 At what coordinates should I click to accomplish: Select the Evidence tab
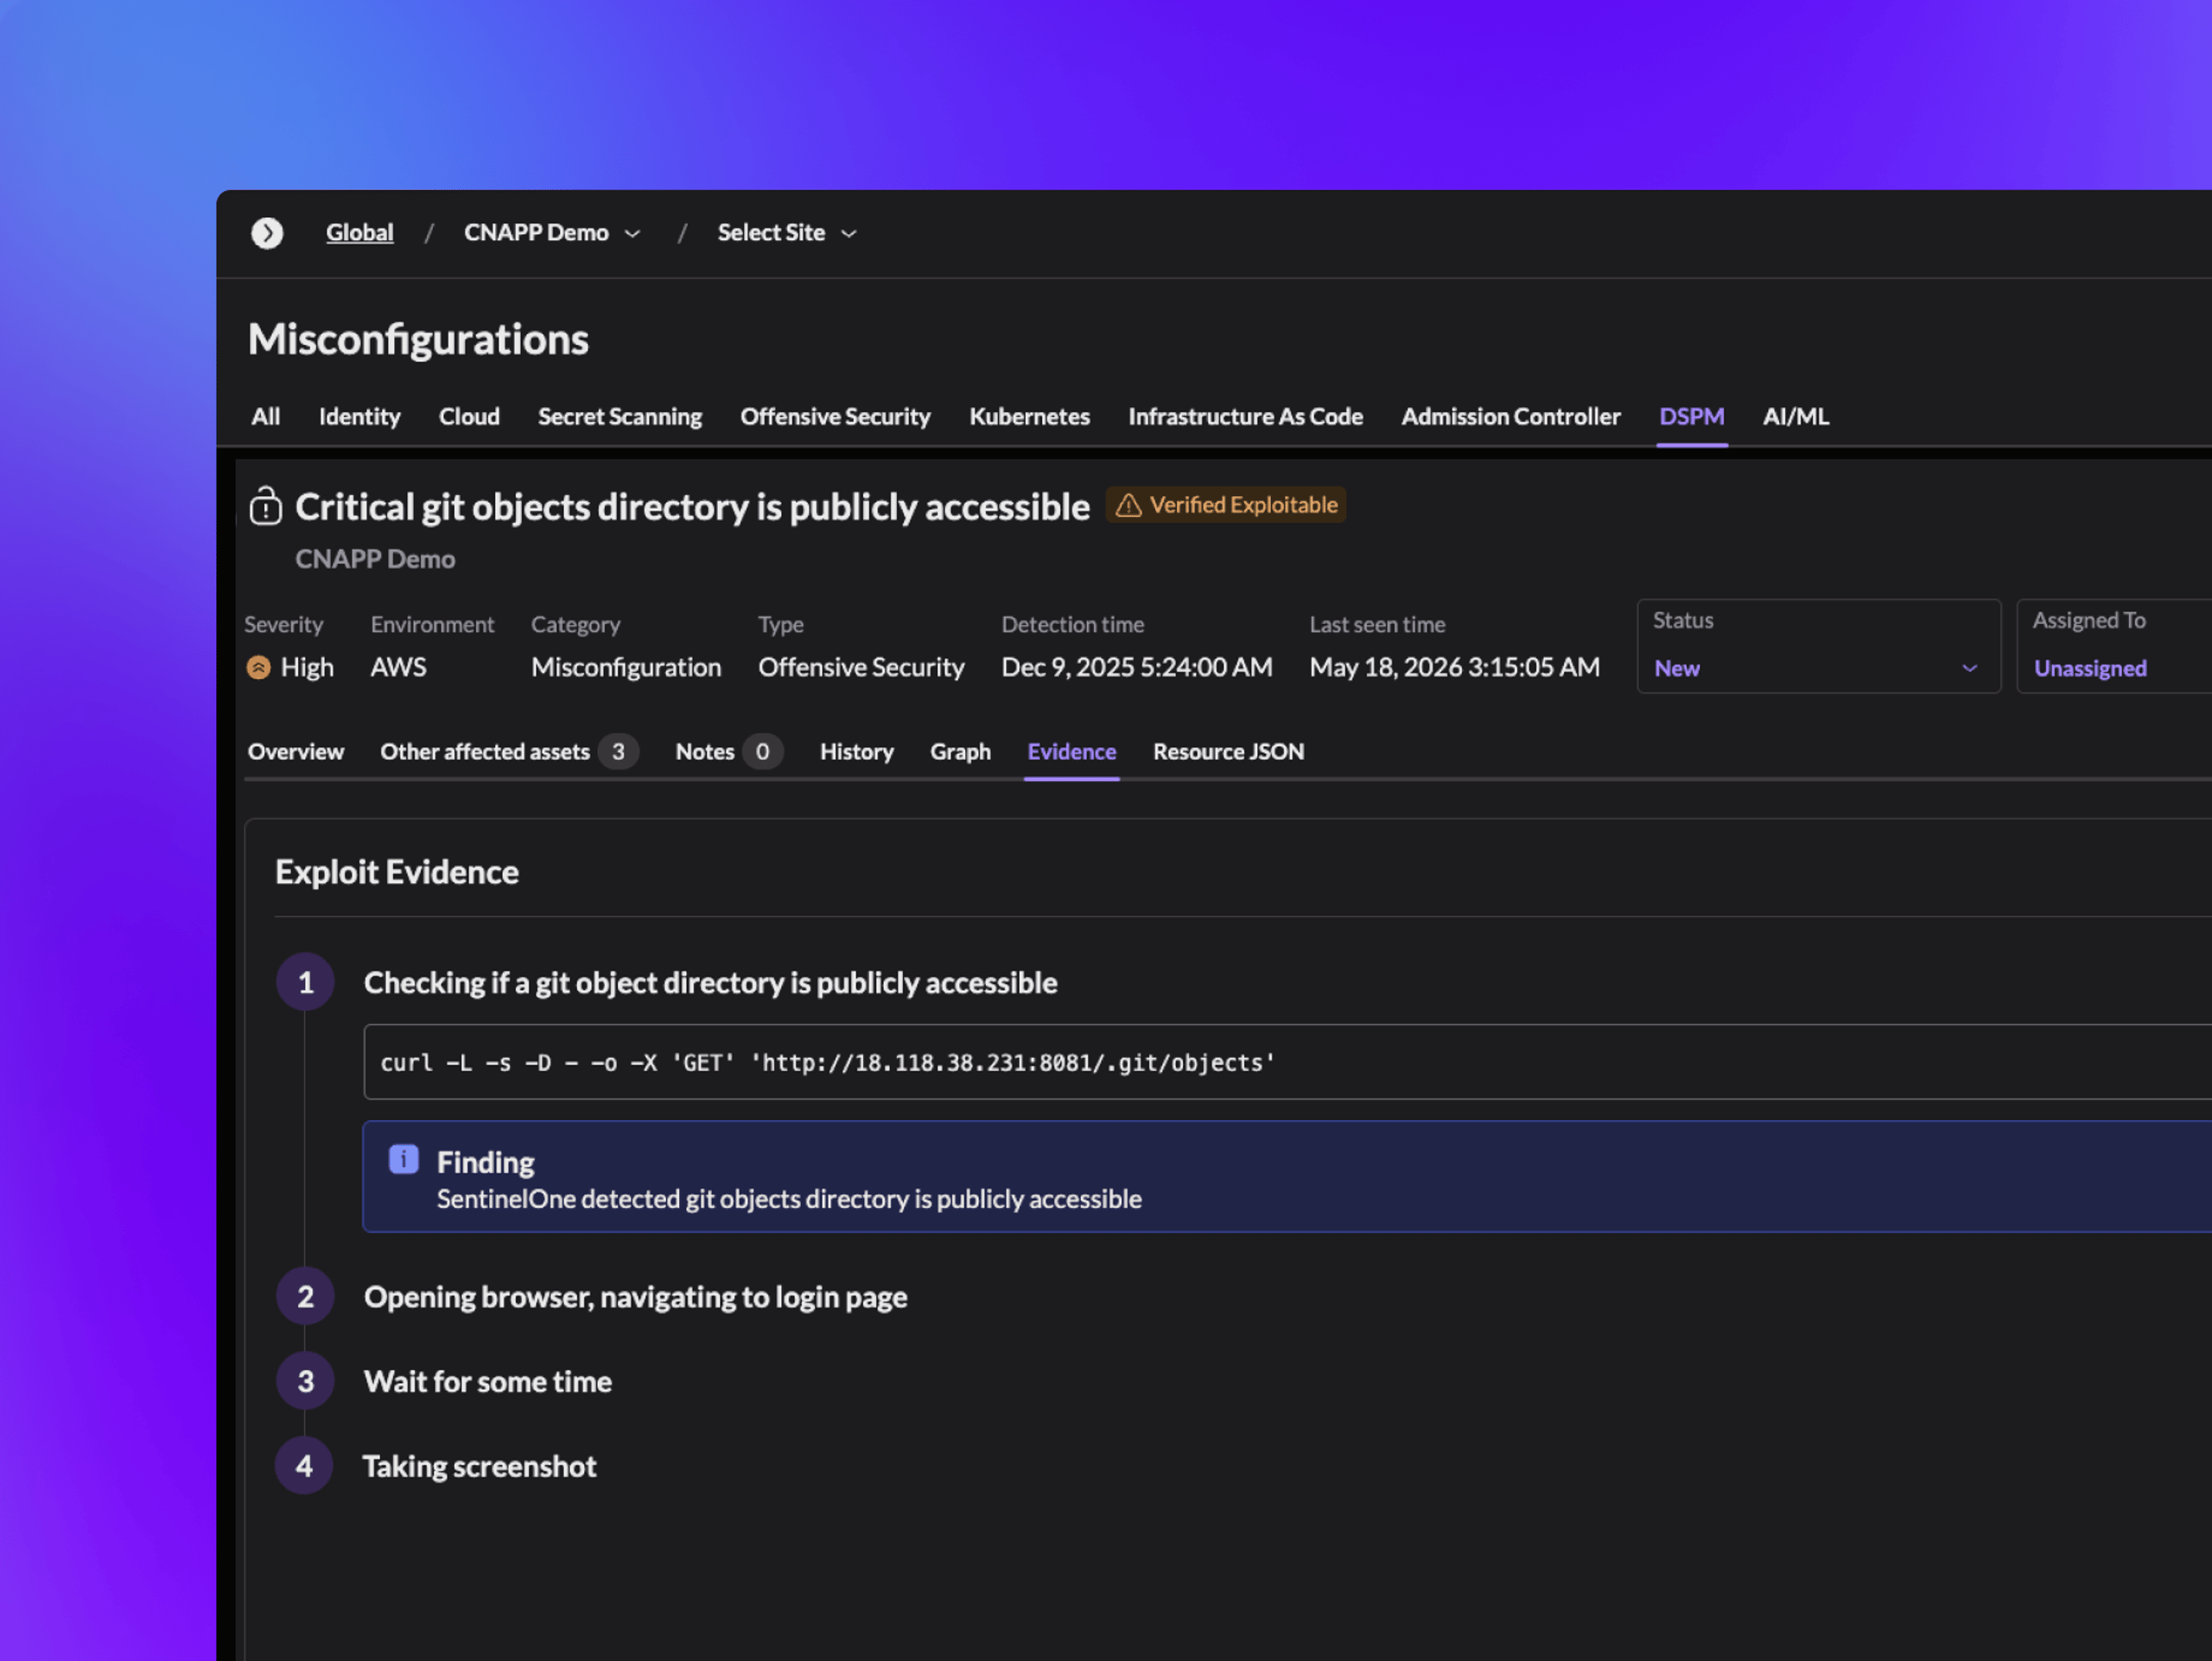pos(1071,752)
